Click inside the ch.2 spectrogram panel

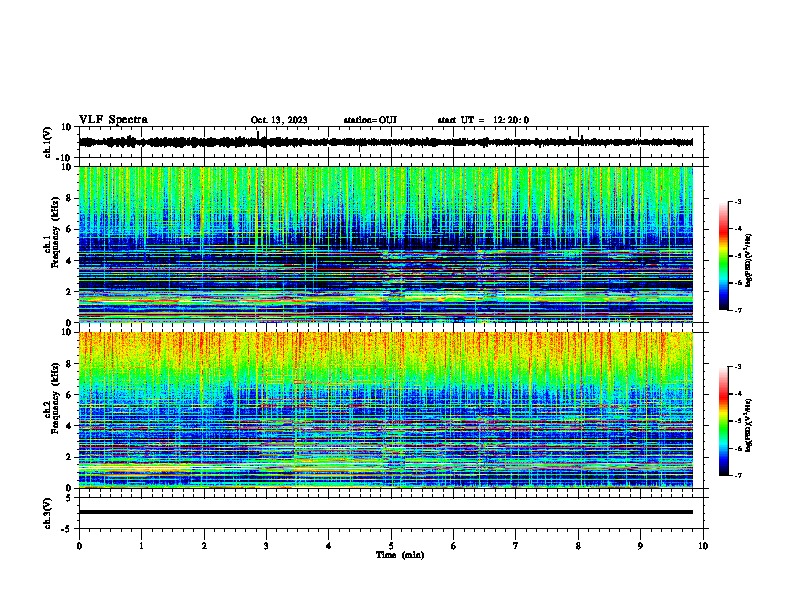pyautogui.click(x=386, y=410)
